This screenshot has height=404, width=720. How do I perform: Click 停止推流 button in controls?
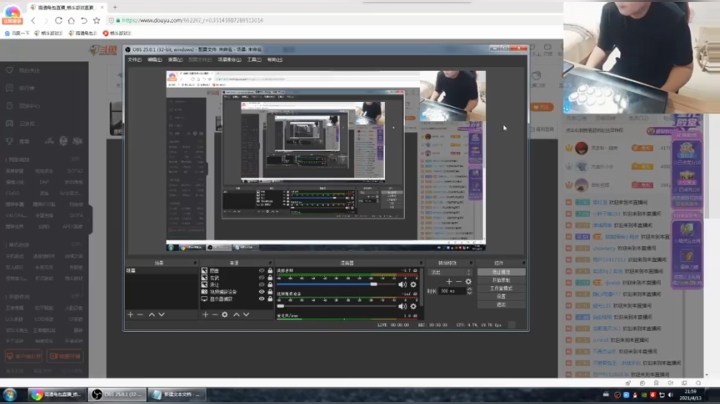[501, 272]
